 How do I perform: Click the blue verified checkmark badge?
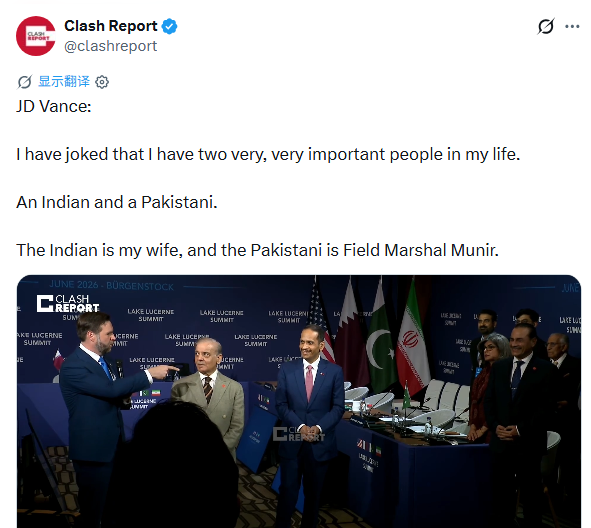[x=169, y=26]
